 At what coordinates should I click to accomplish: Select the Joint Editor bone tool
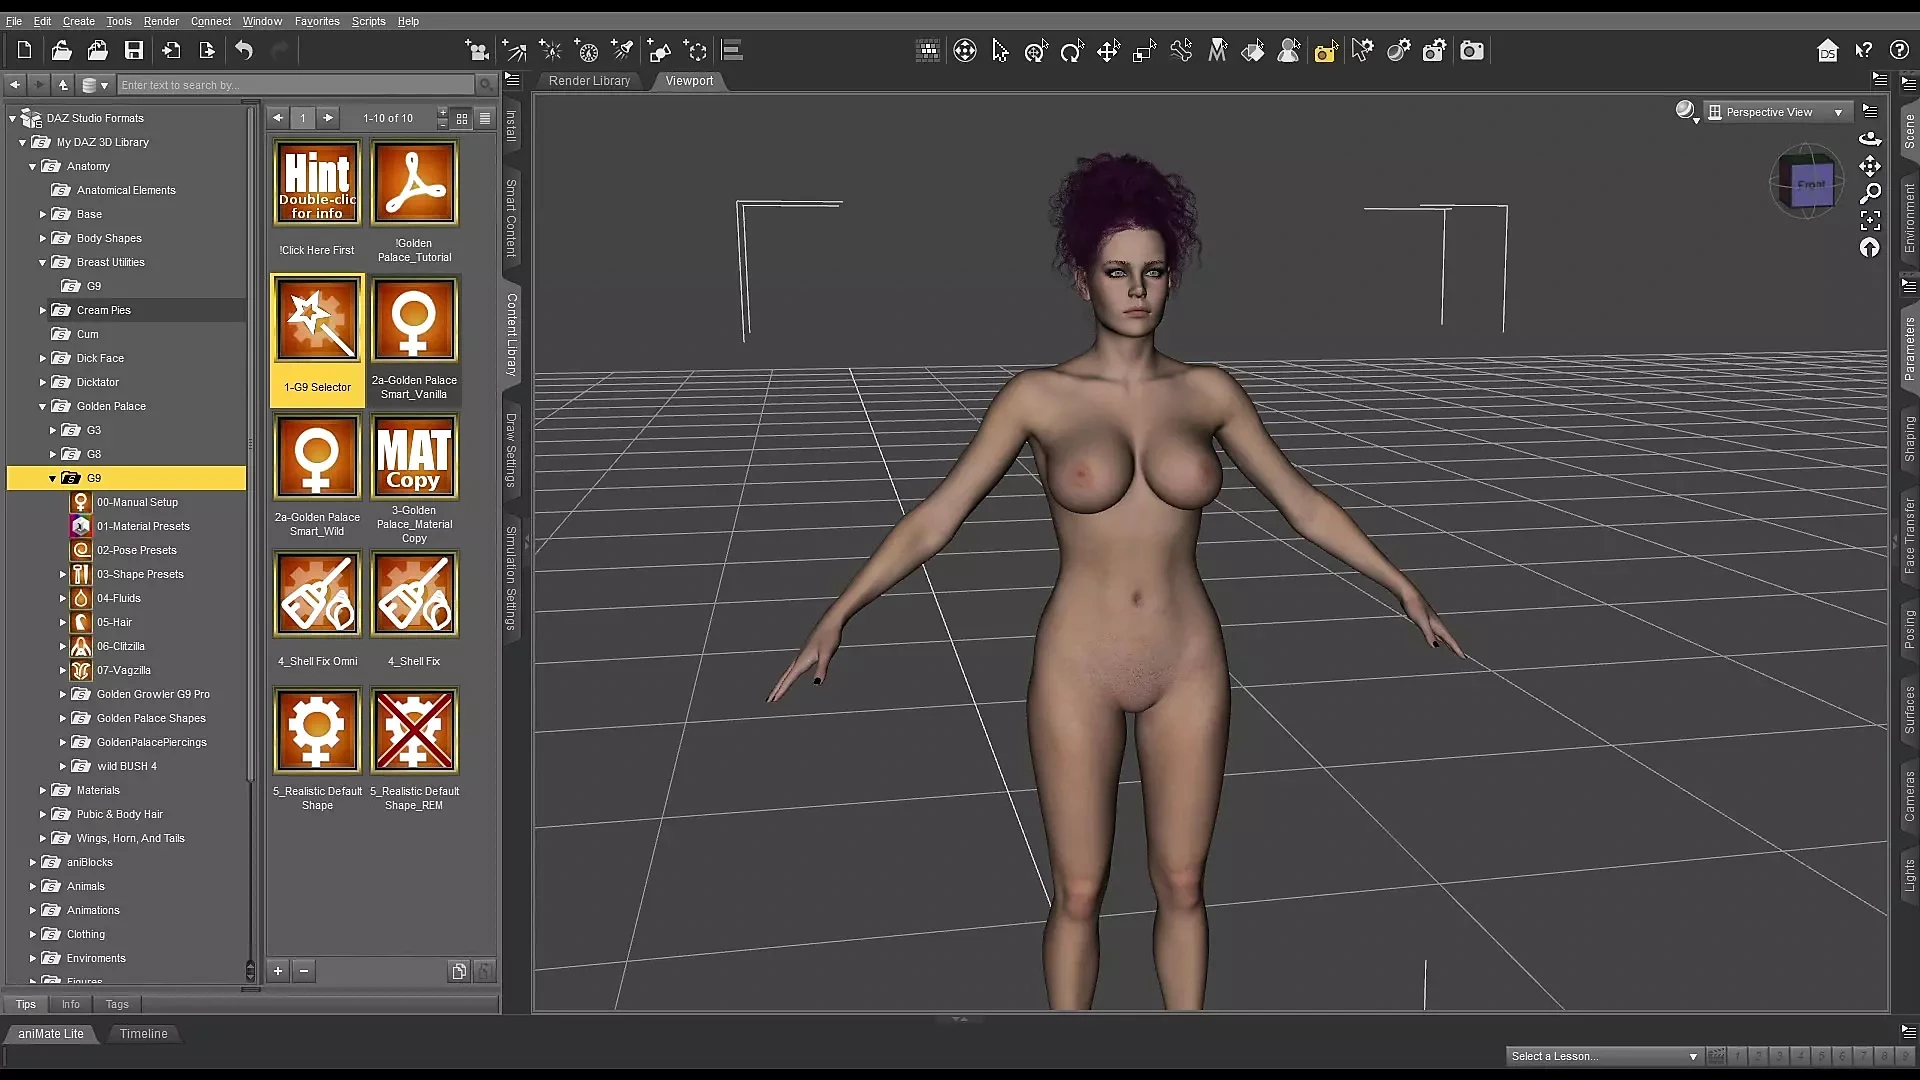click(x=1181, y=51)
